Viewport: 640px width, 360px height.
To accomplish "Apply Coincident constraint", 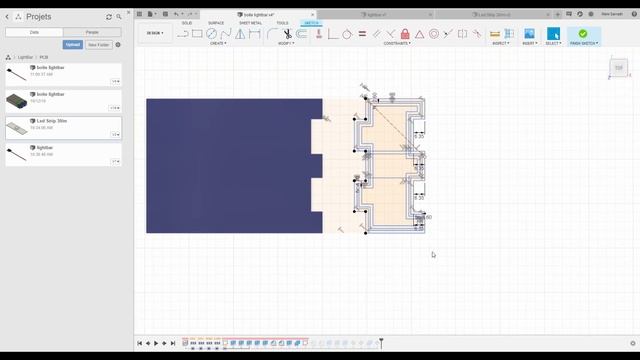I will tap(391, 34).
